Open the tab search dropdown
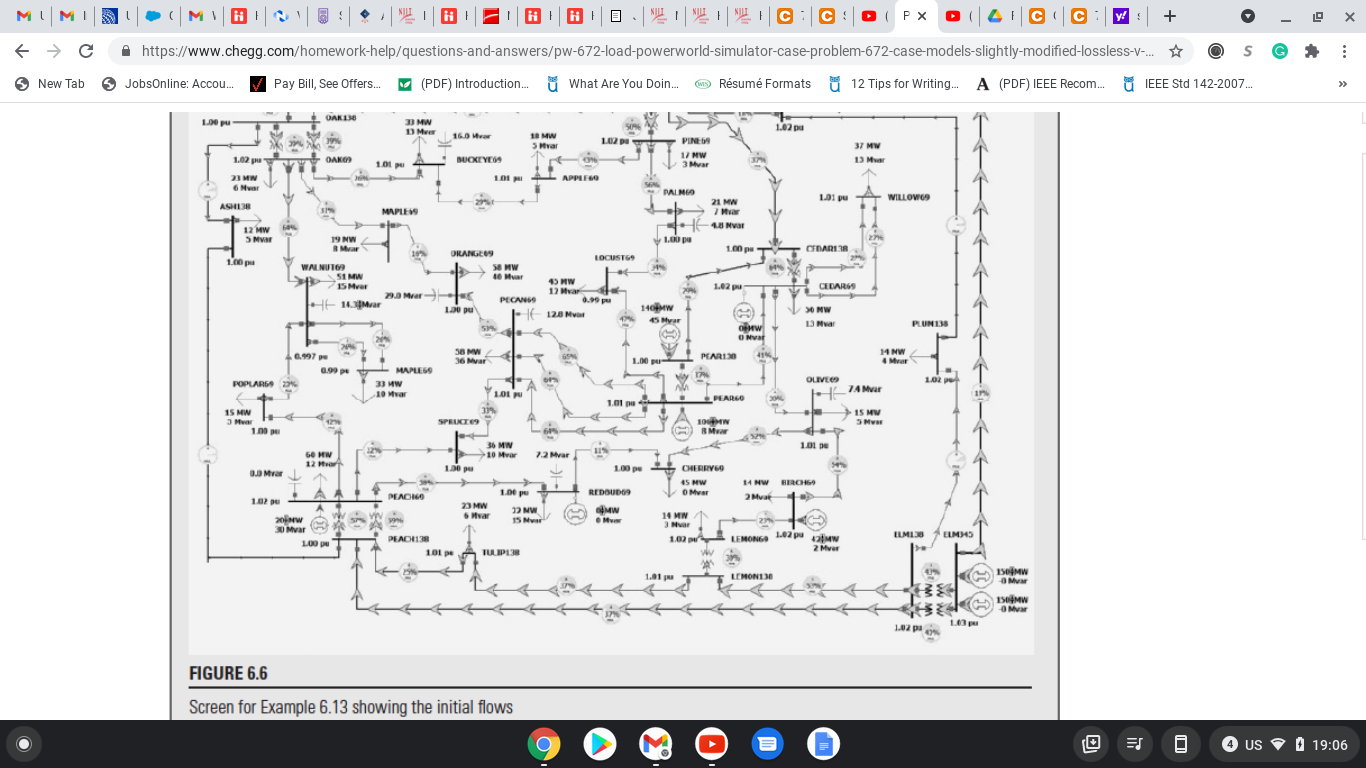The image size is (1366, 768). [x=1249, y=16]
